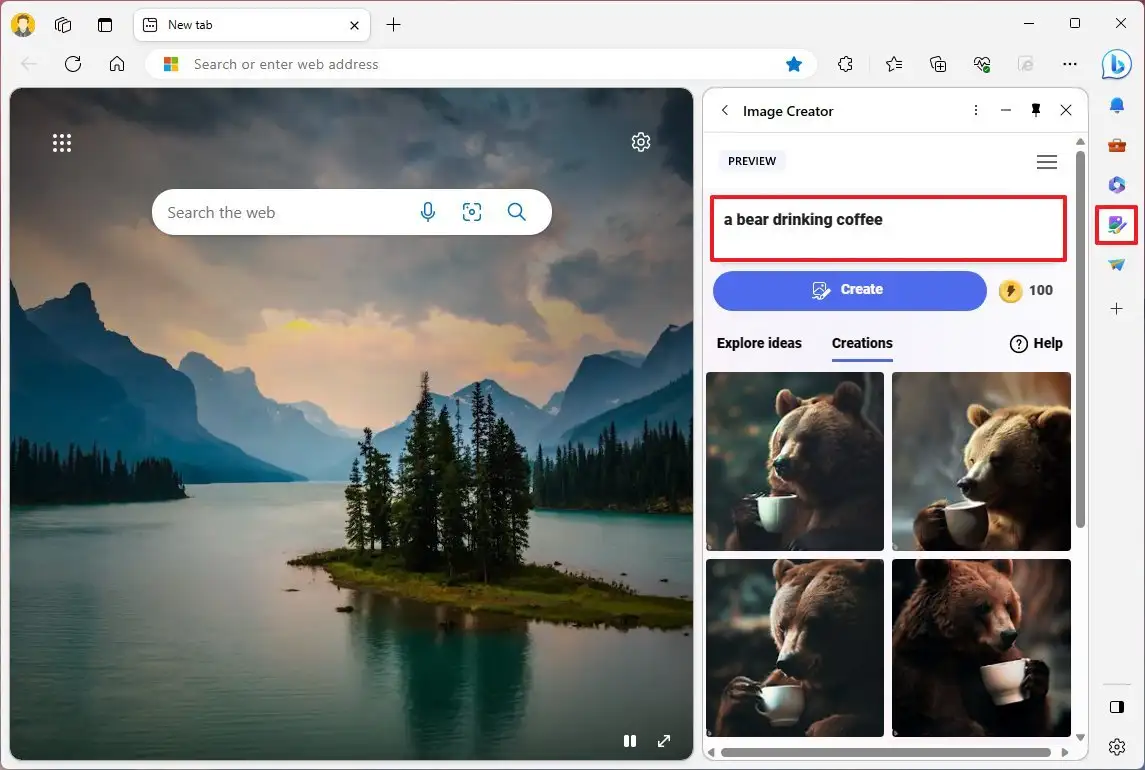The width and height of the screenshot is (1145, 770).
Task: Open Microsoft 365 sidebar panel
Action: (x=1117, y=185)
